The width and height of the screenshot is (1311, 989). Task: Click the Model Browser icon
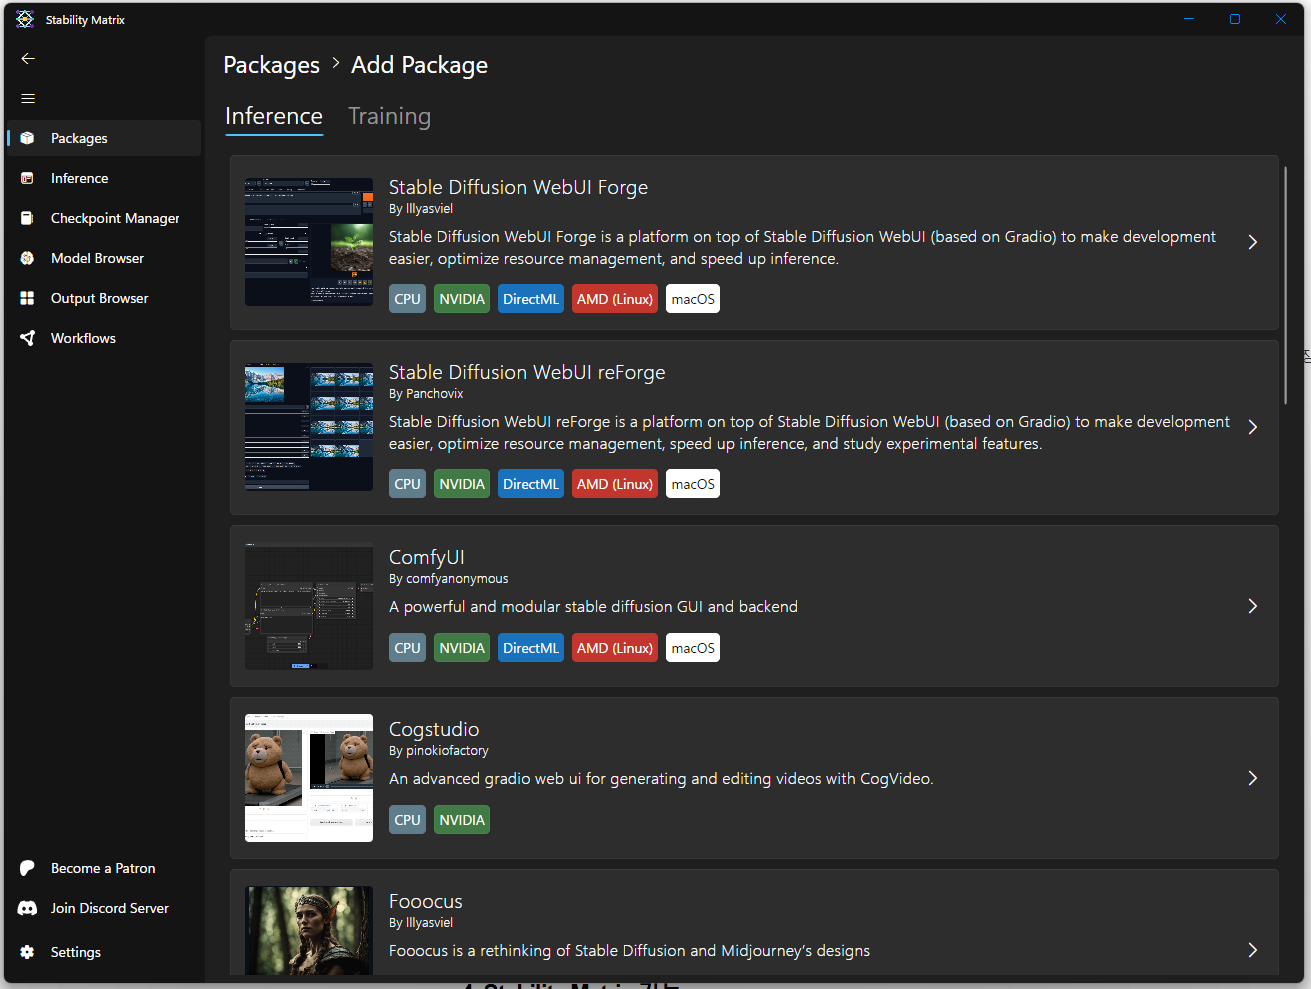(x=28, y=258)
